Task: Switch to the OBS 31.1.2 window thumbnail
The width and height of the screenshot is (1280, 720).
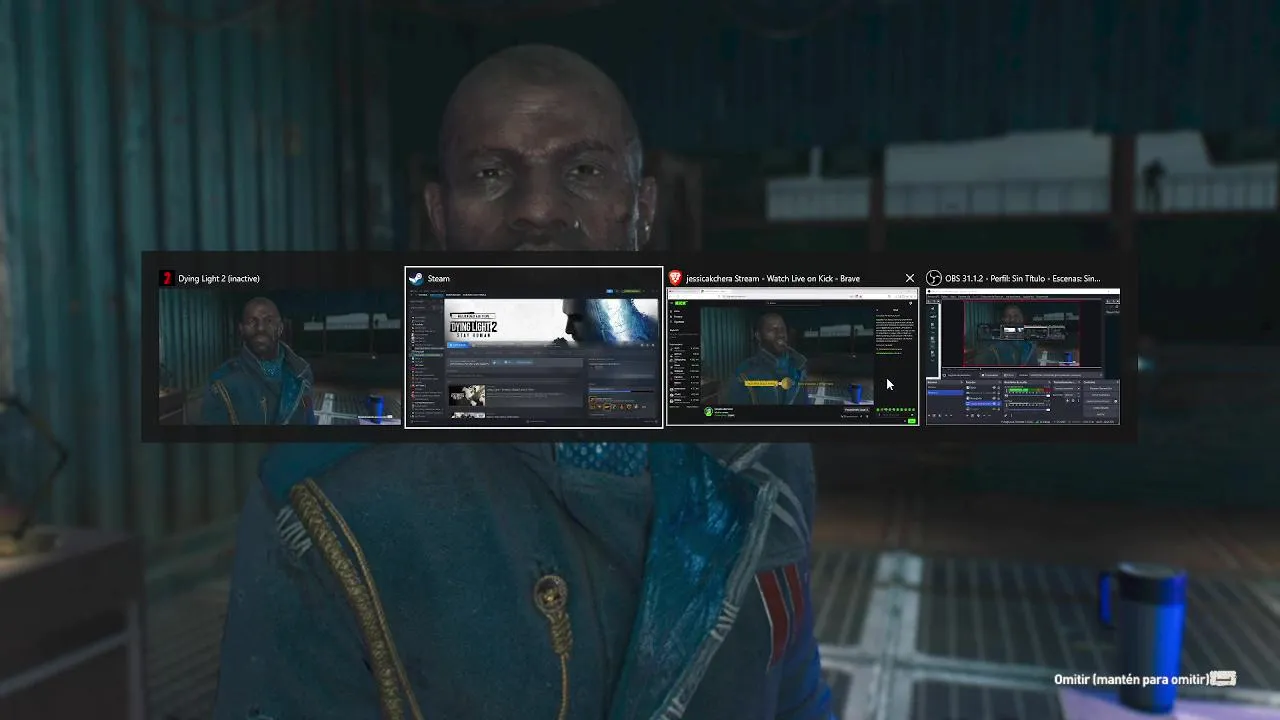Action: point(1023,356)
